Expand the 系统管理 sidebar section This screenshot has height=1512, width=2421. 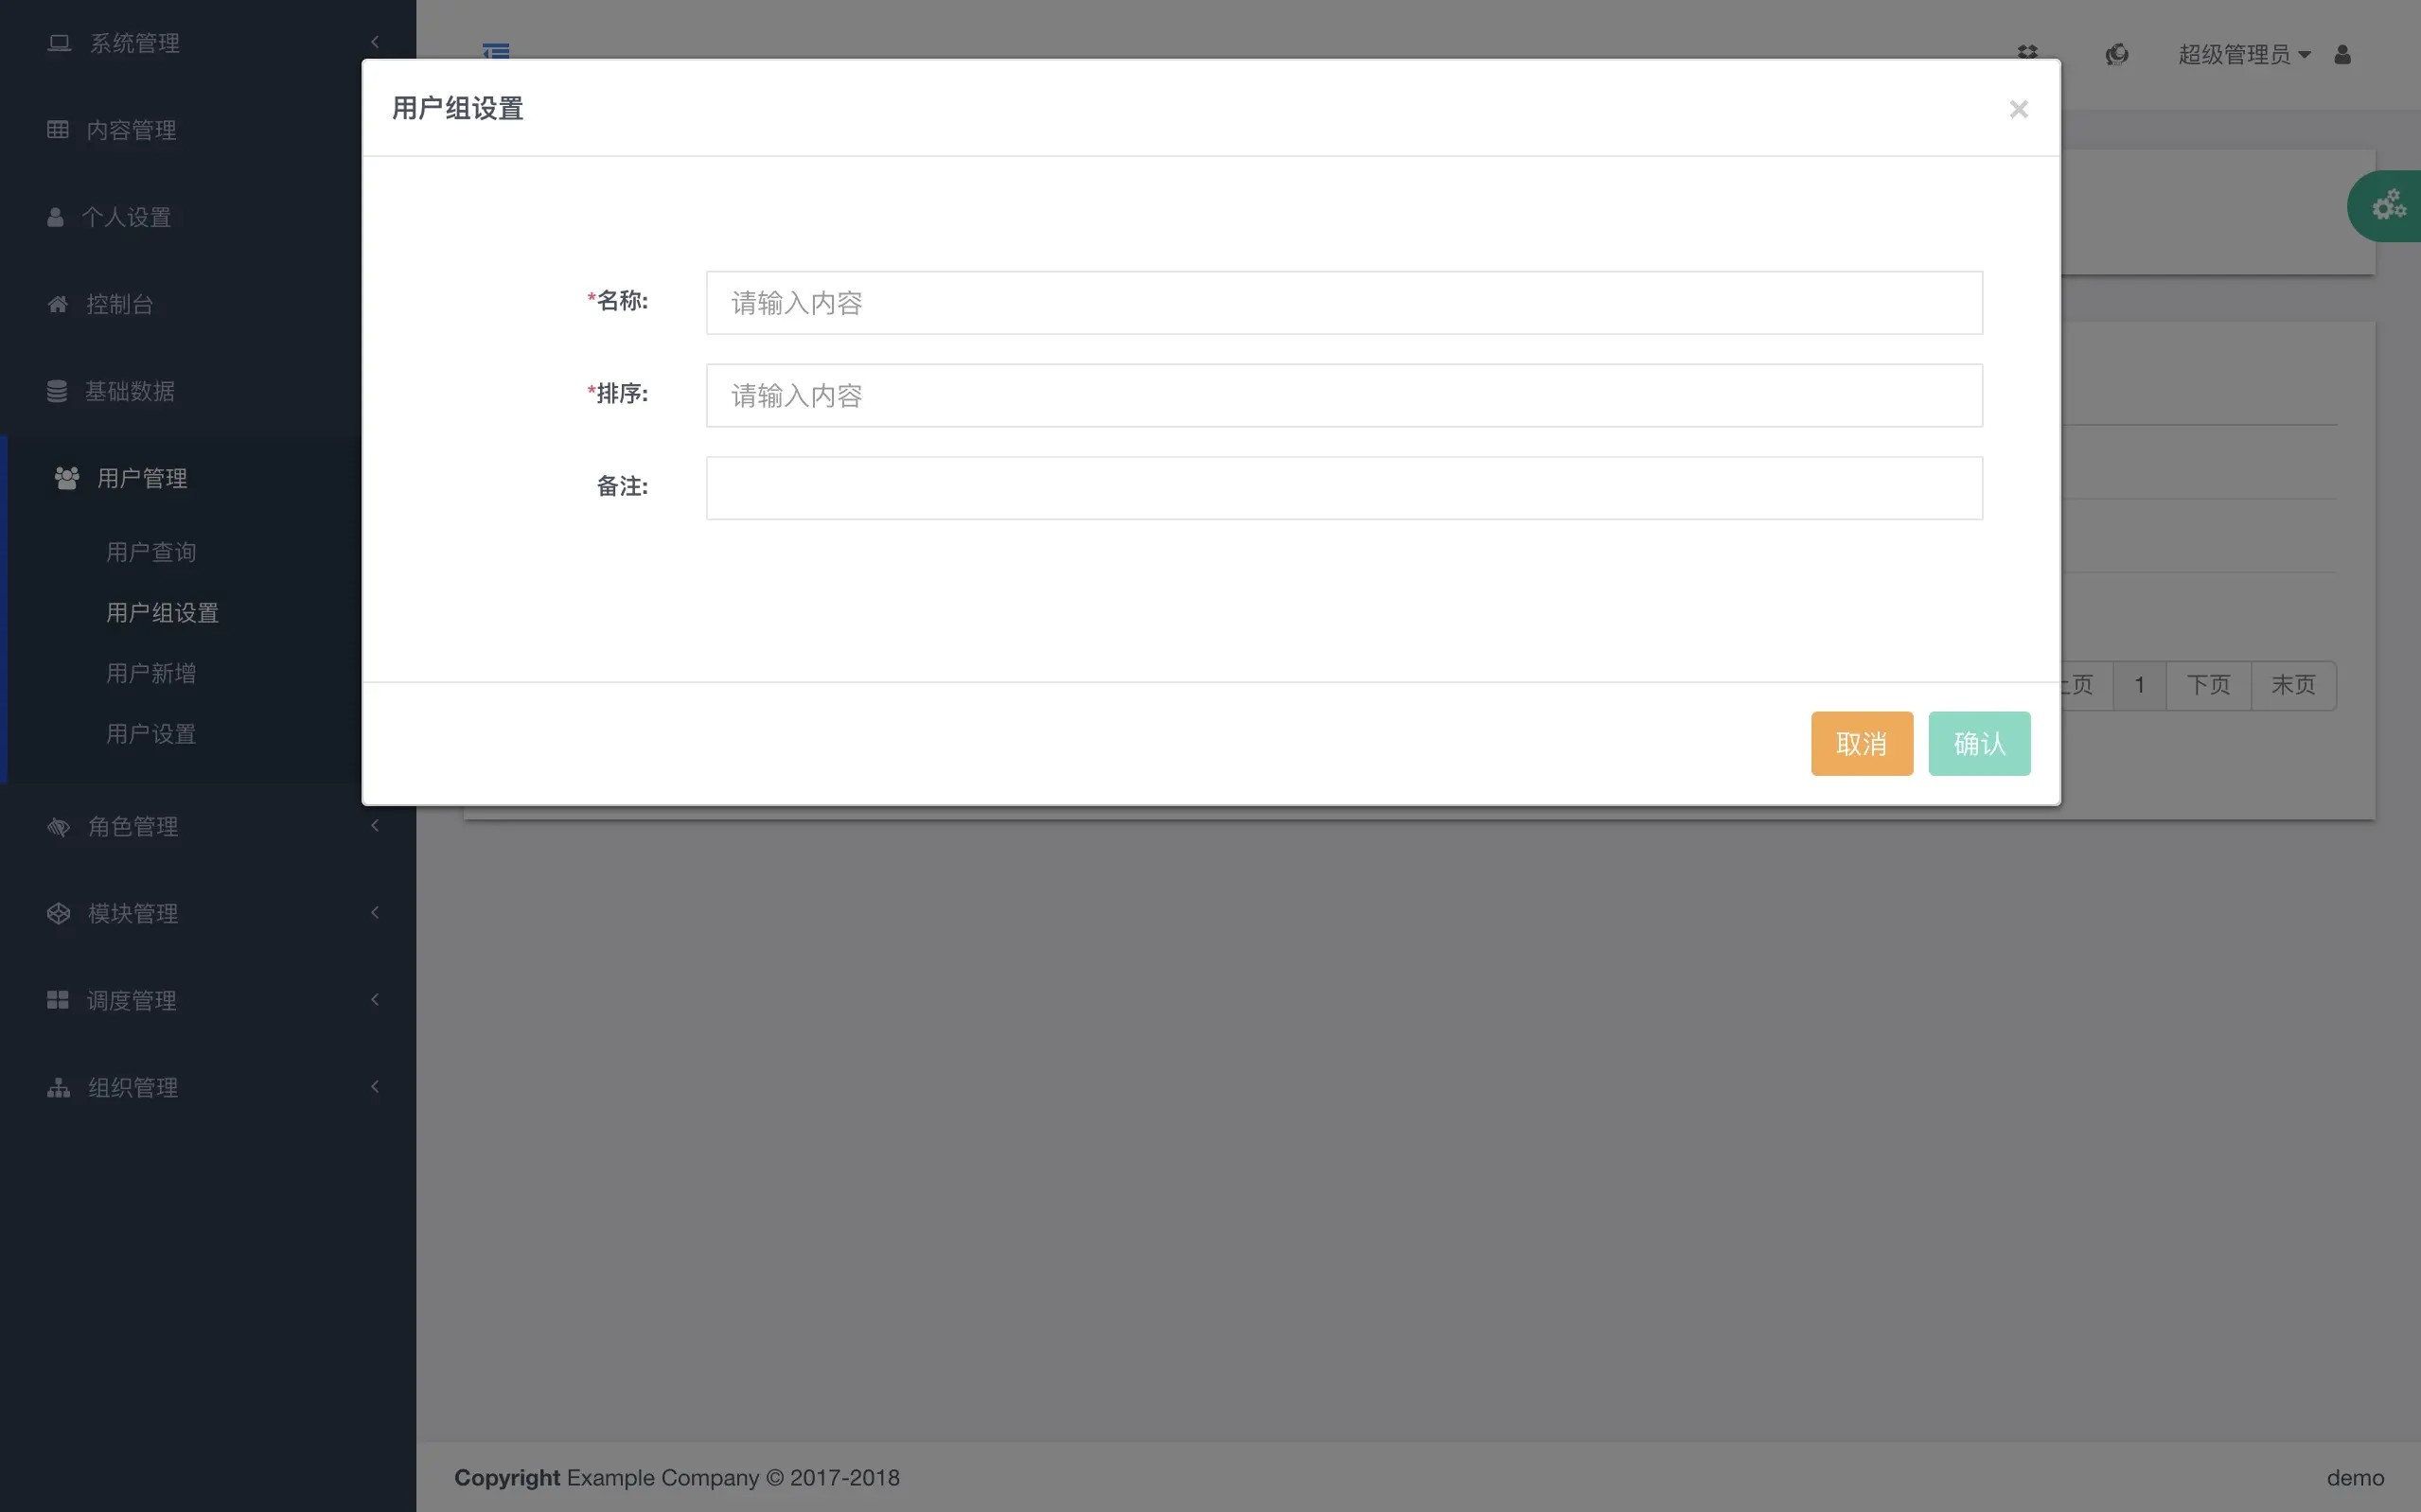134,43
